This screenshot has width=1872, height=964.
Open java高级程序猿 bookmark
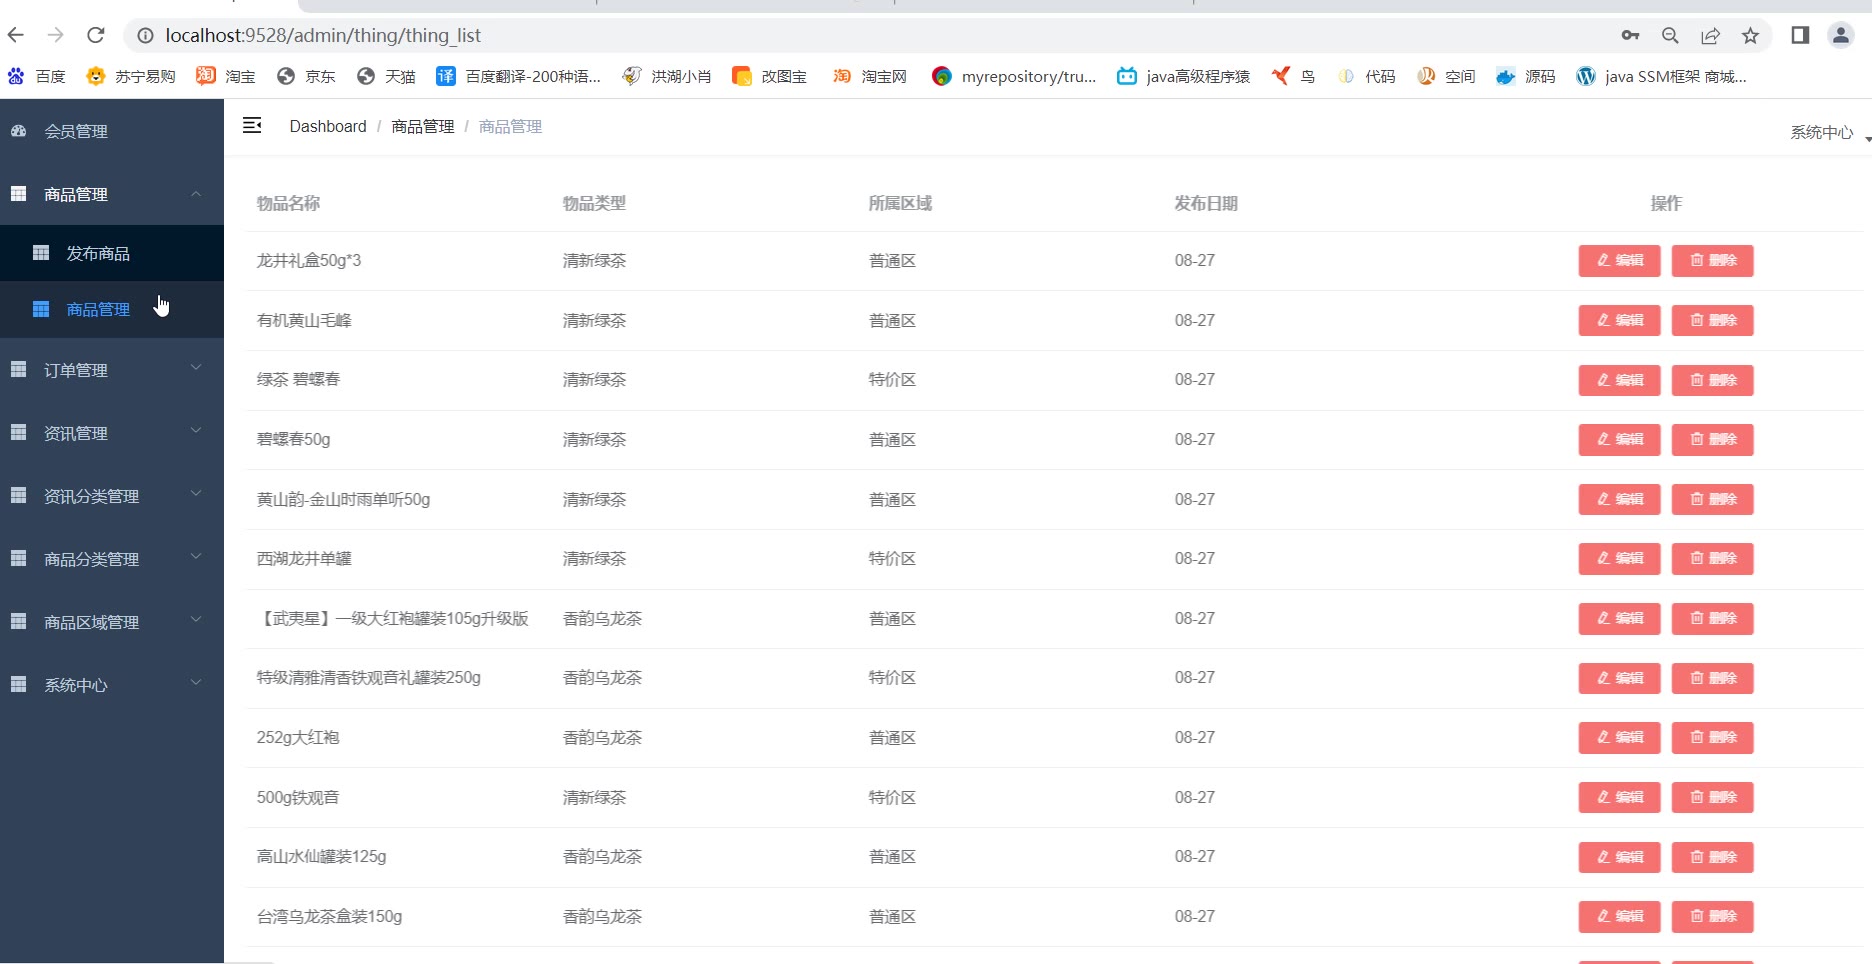click(x=1183, y=76)
